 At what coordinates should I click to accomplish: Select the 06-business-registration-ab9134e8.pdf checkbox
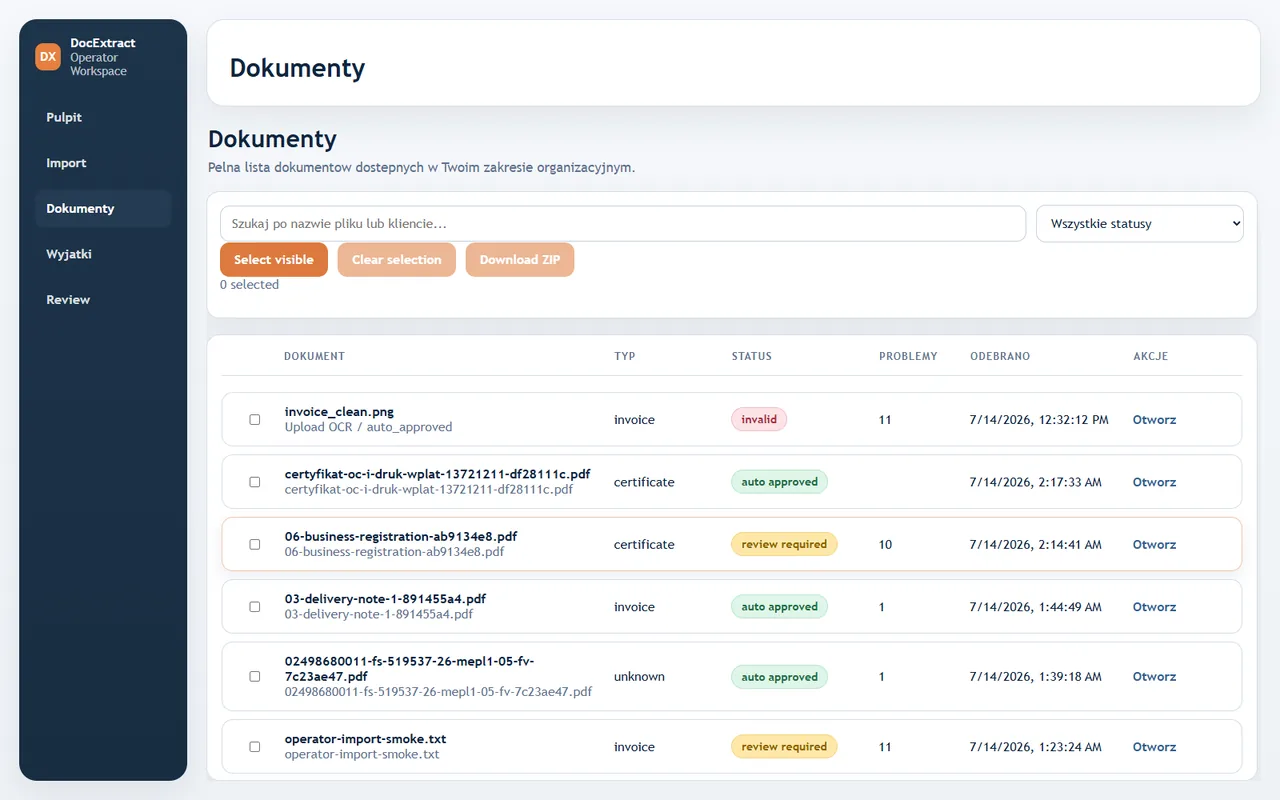pos(255,545)
